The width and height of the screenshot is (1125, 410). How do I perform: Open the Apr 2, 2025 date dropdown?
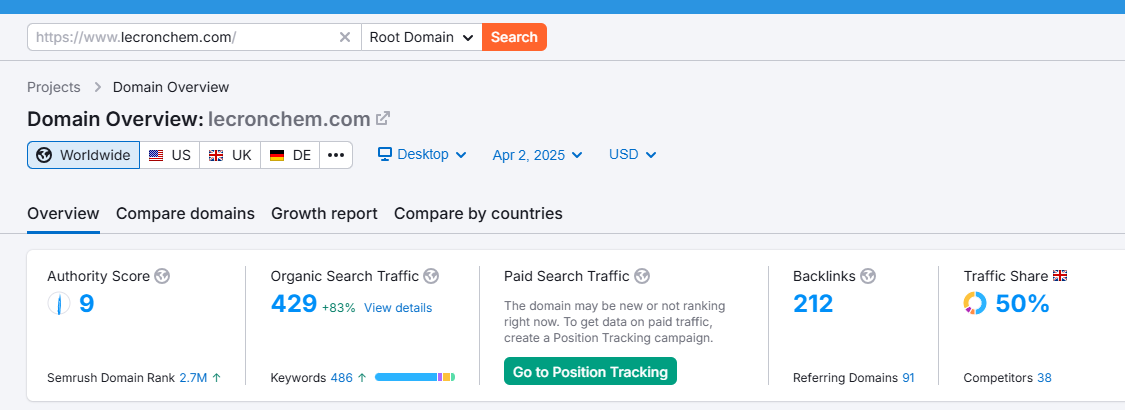(537, 155)
